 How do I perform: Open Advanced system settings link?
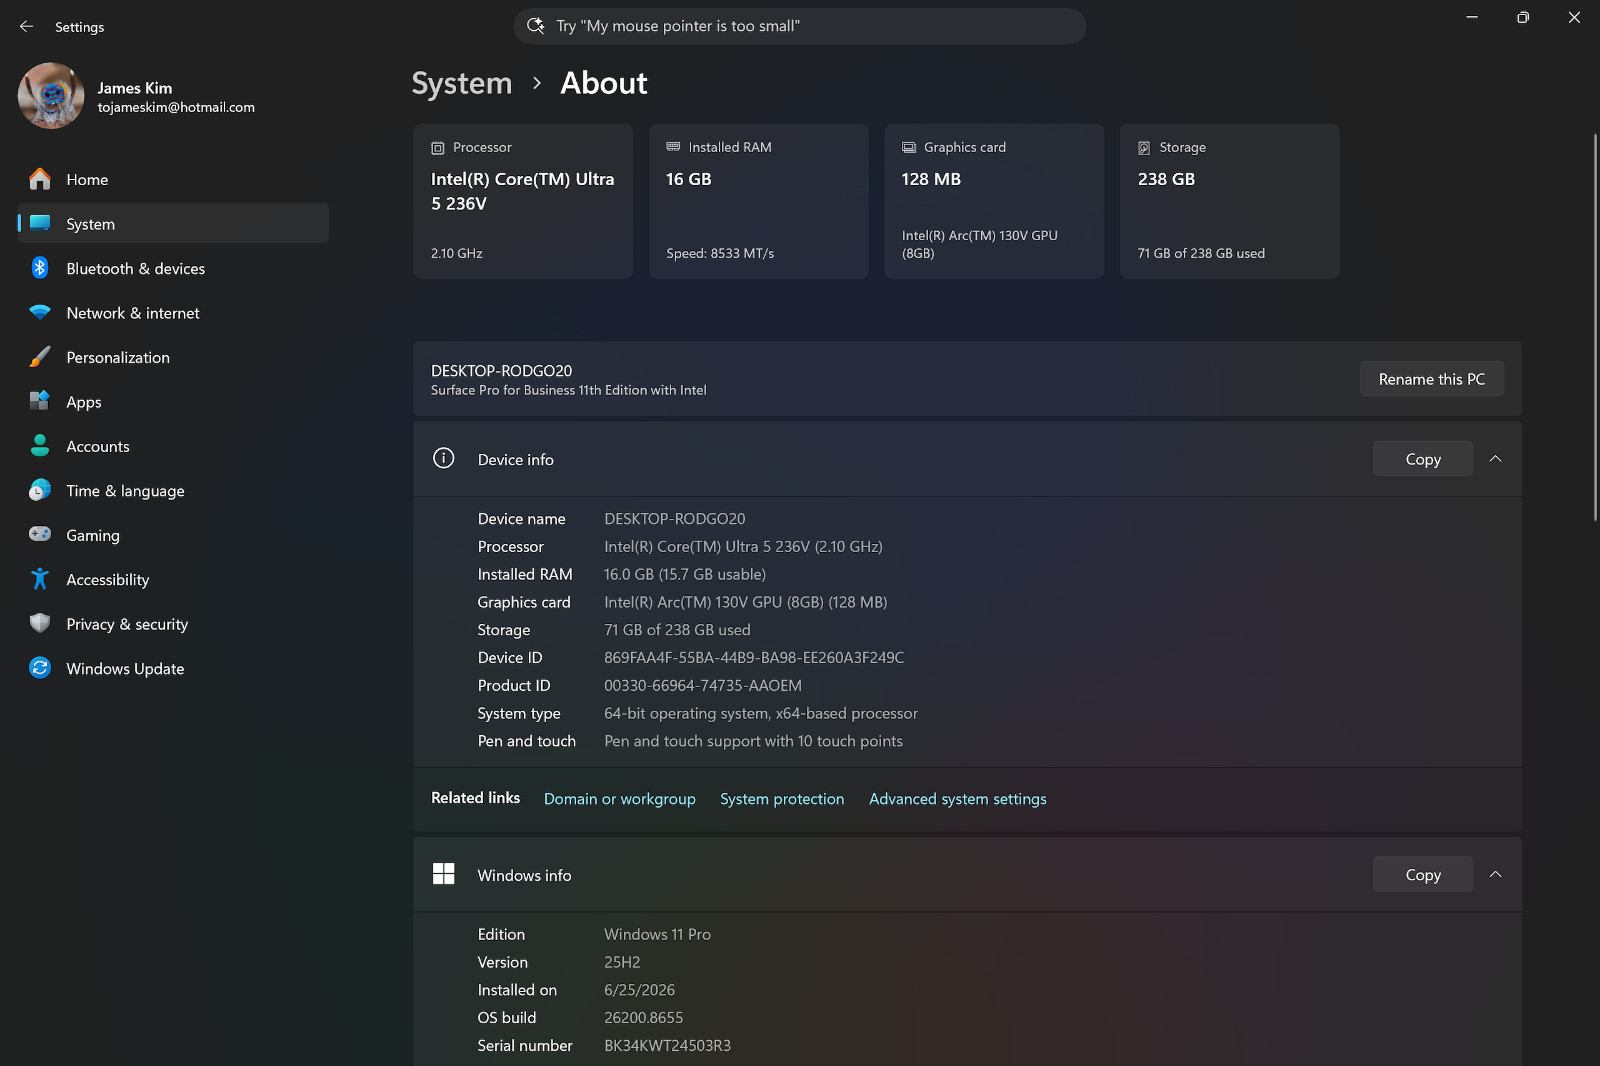958,799
